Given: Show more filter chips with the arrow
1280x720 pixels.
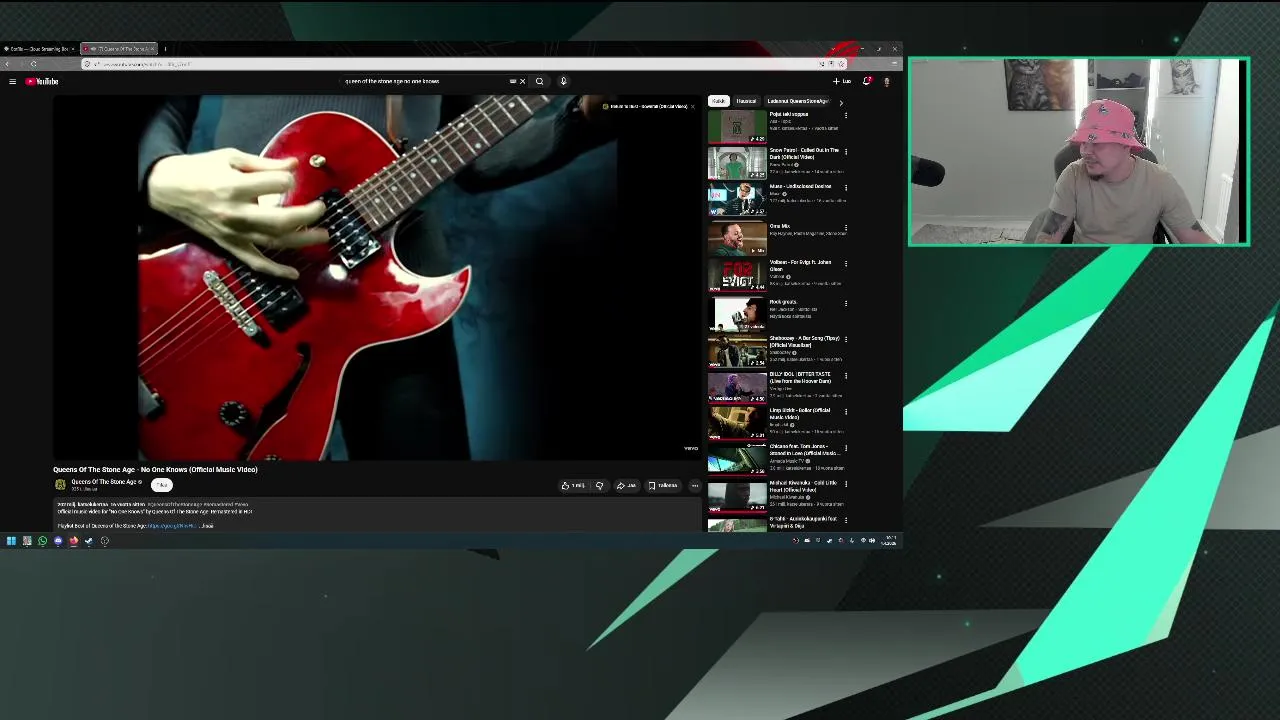Looking at the screenshot, I should pos(840,101).
